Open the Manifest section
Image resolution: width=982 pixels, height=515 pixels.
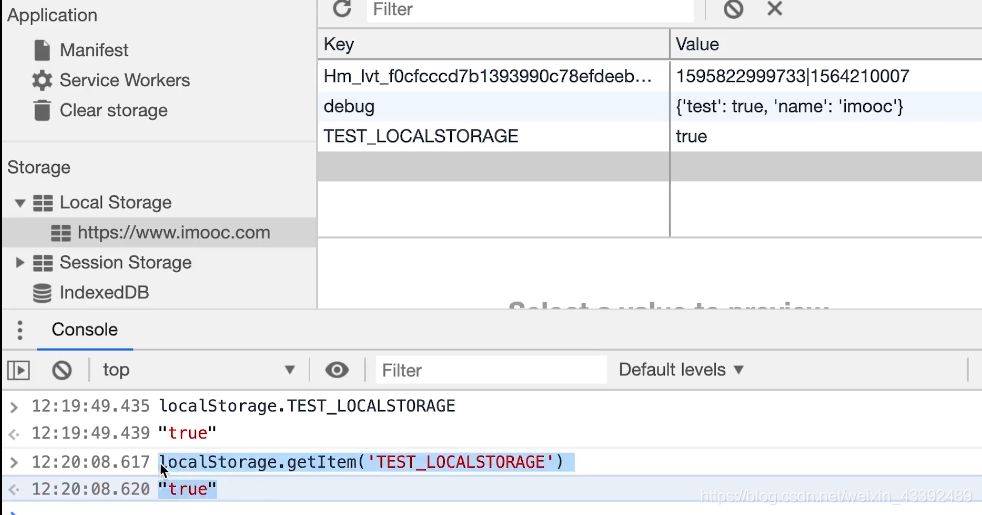[x=94, y=50]
